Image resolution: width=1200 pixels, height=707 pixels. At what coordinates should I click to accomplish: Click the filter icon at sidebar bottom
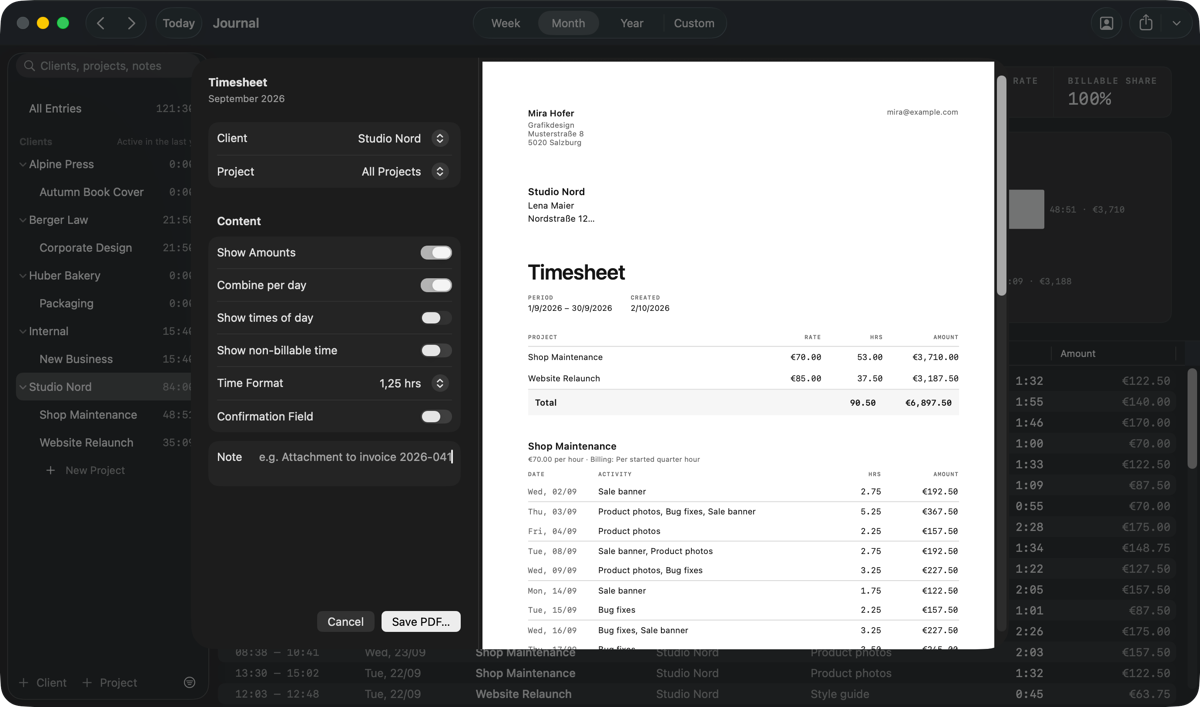(189, 682)
